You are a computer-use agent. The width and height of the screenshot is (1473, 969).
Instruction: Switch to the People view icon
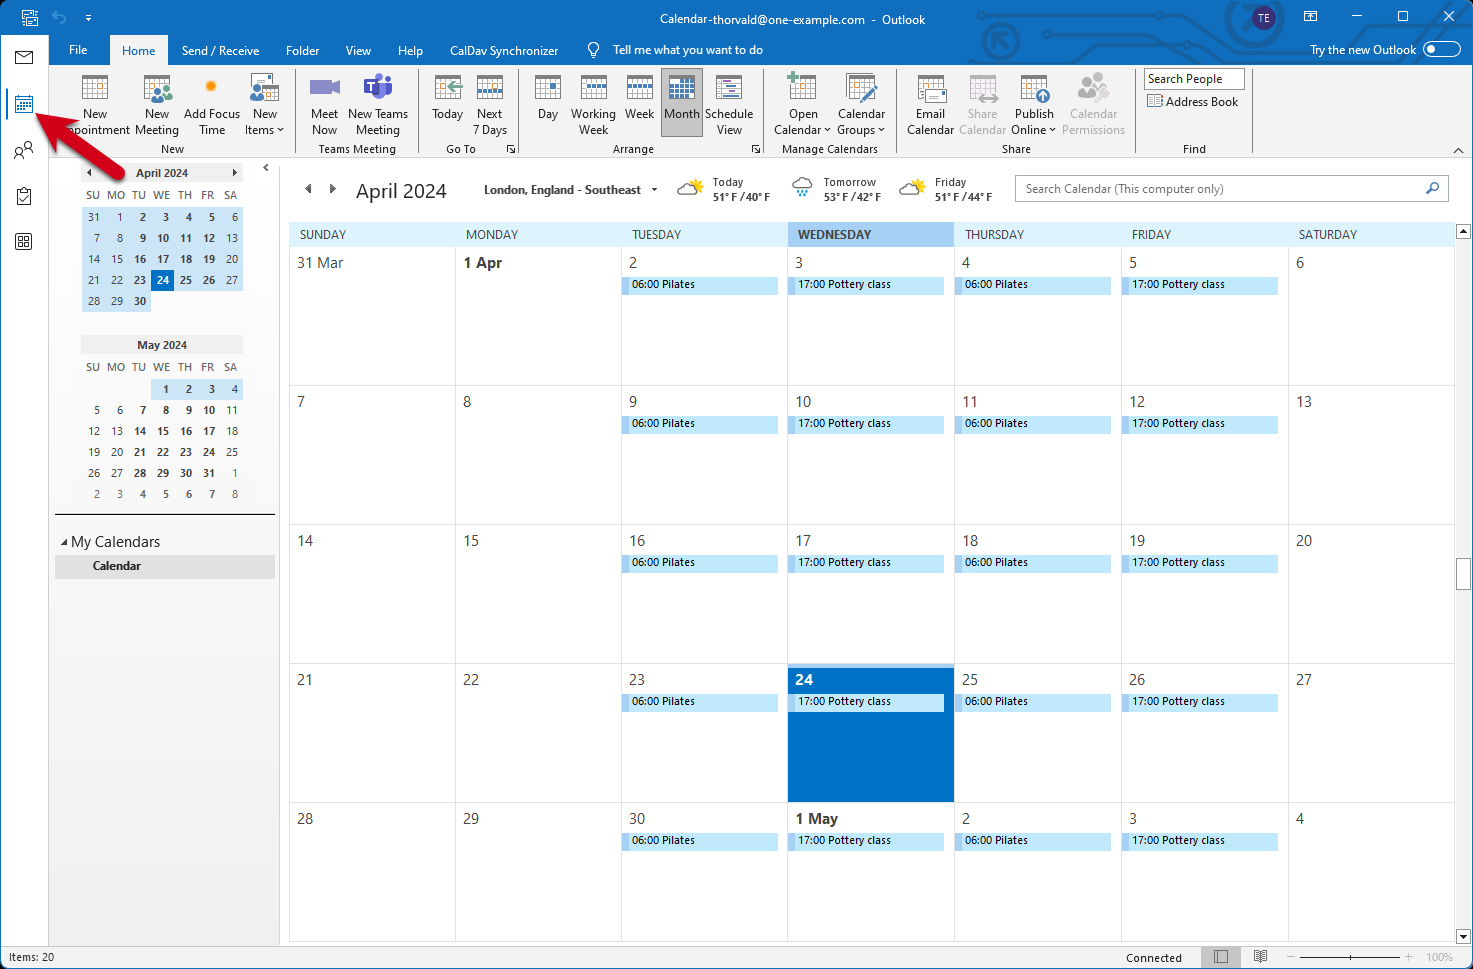click(24, 150)
